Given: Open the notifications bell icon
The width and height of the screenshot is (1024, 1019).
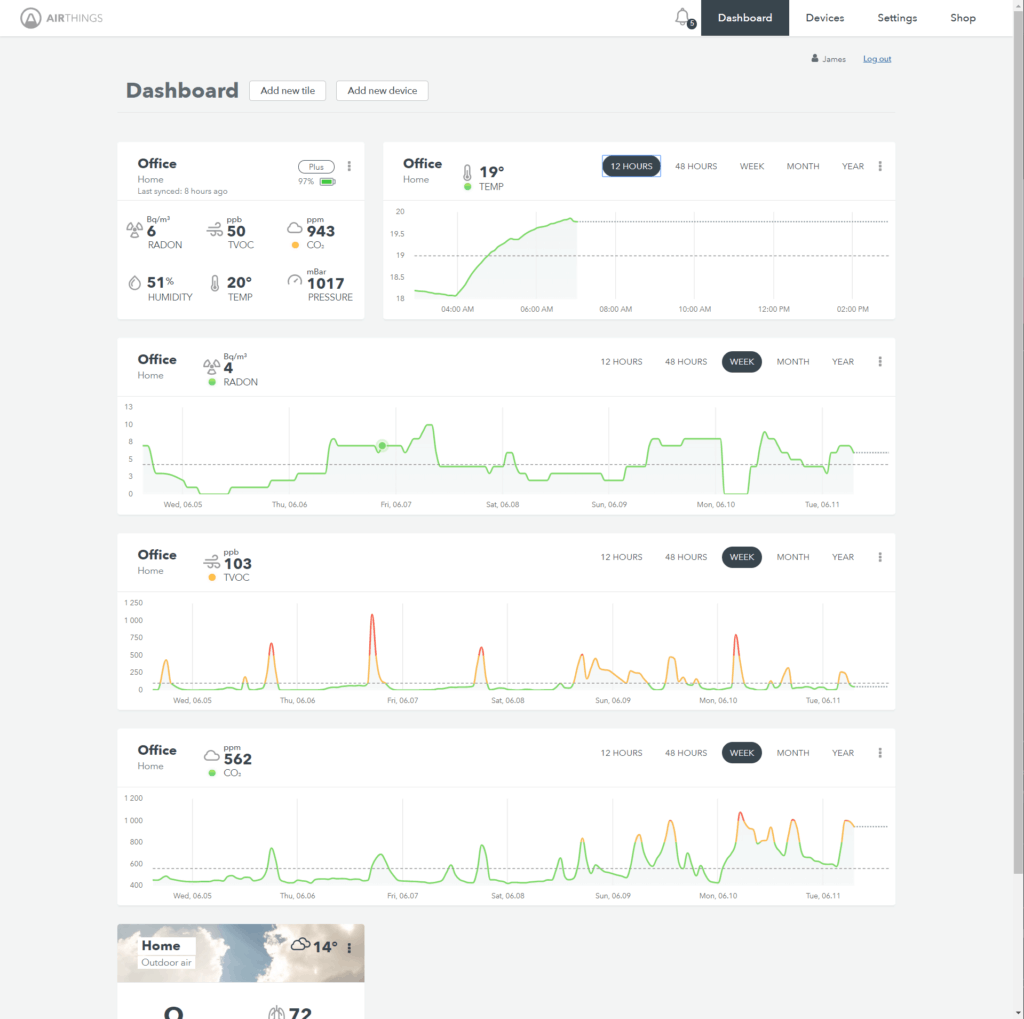Looking at the screenshot, I should [683, 17].
